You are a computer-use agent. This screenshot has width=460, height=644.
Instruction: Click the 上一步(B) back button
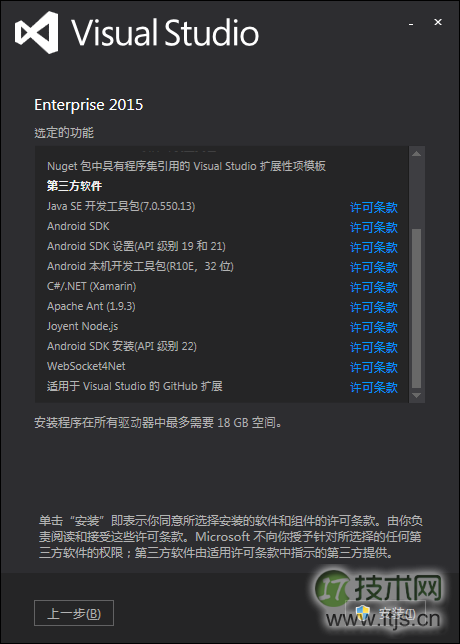[x=74, y=613]
